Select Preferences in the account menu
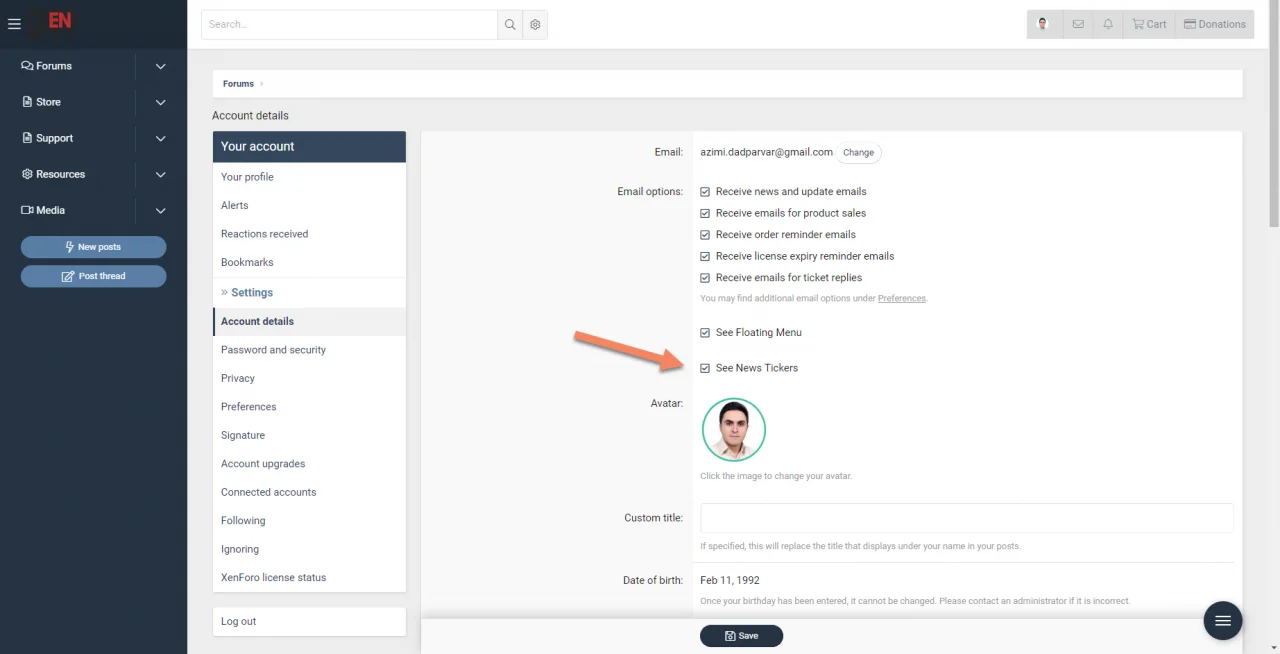Viewport: 1280px width, 654px height. (249, 407)
